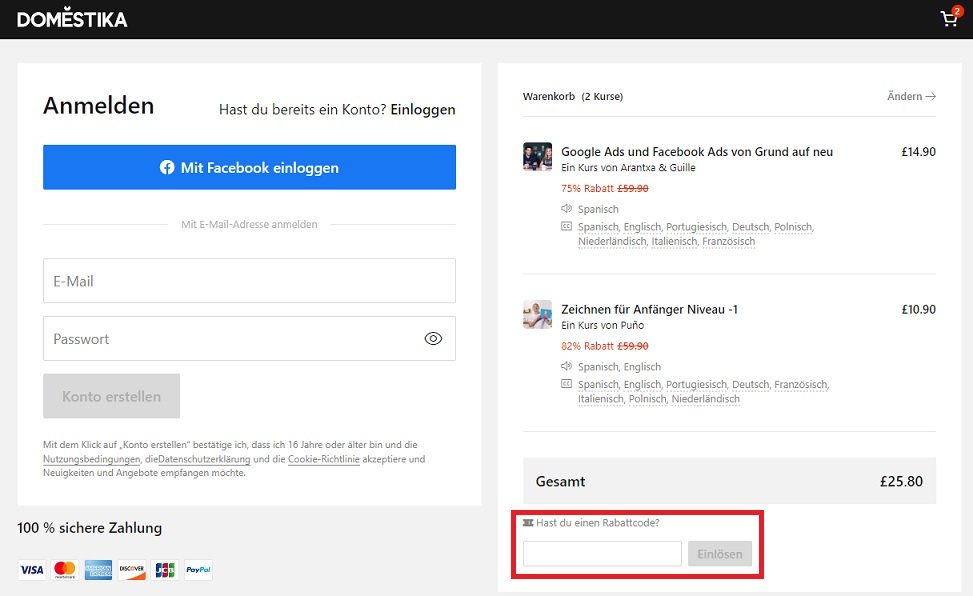Click the Visa payment icon
Viewport: 973px width, 596px height.
pyautogui.click(x=32, y=570)
